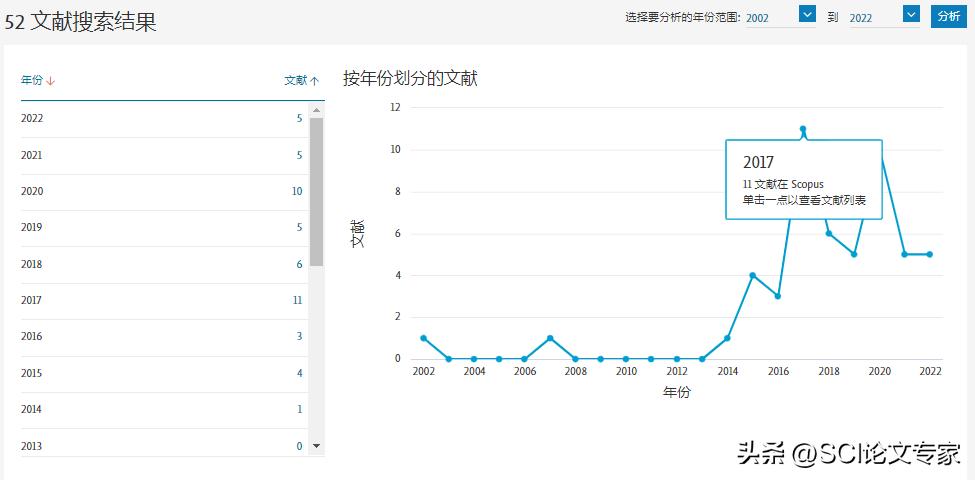Select the 2013 row year label
Viewport: 975px width, 480px height.
tap(32, 446)
